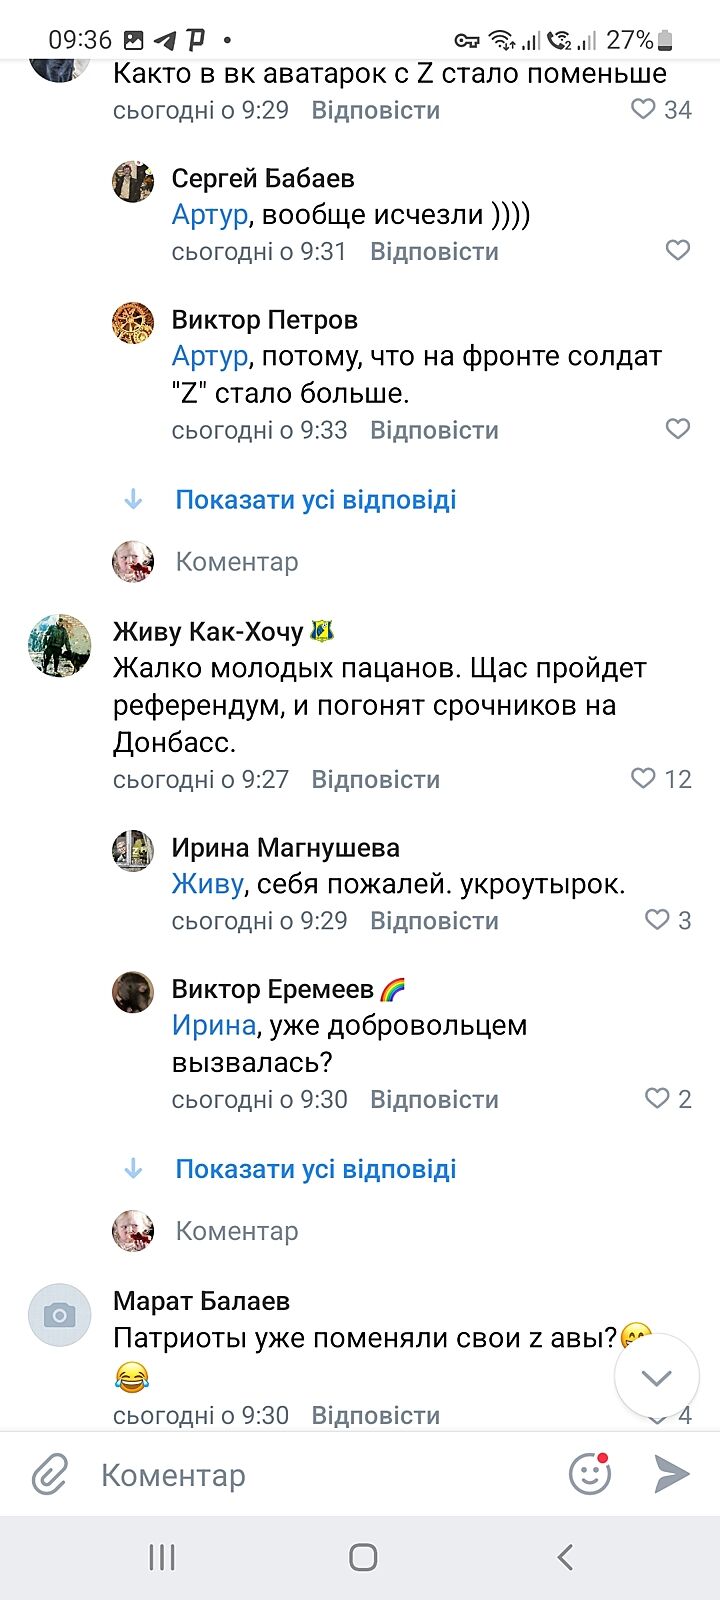
Task: Like Живу Как-Хочу's comment with 12 likes
Action: [x=644, y=778]
